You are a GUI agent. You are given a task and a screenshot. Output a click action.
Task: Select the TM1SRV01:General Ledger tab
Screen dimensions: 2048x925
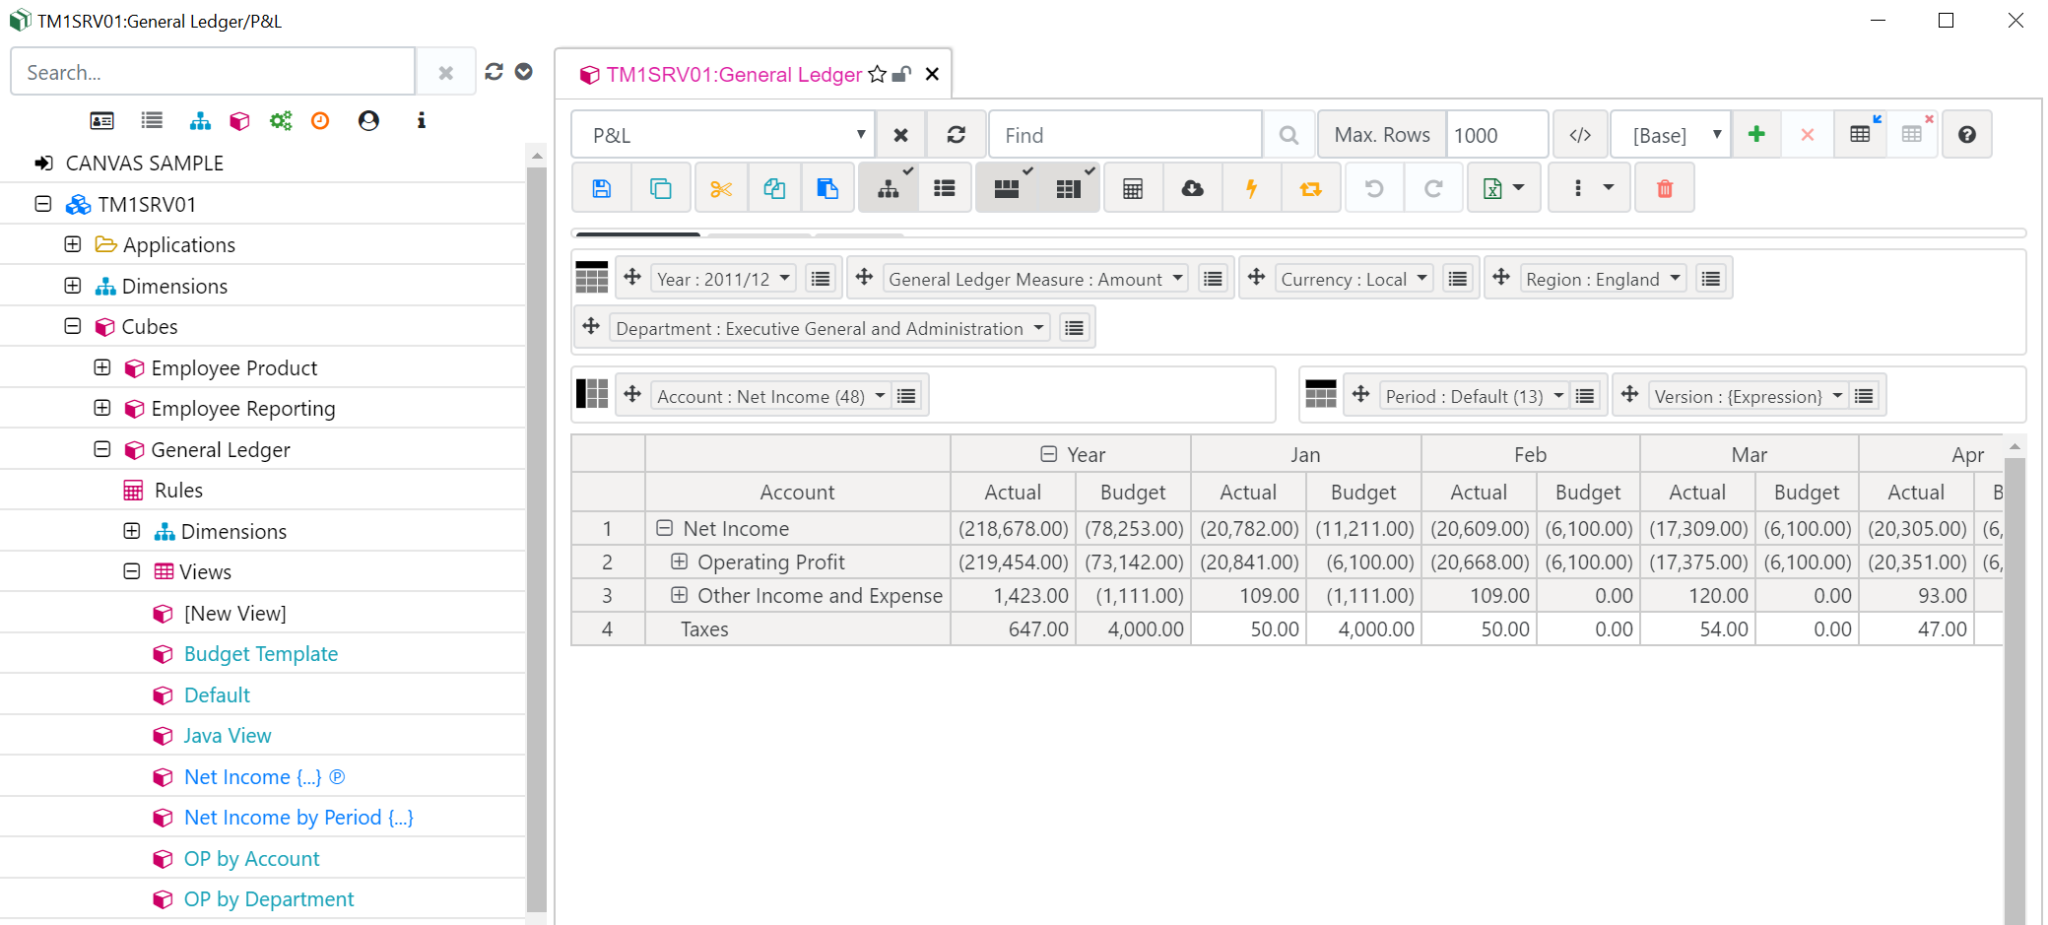[733, 75]
